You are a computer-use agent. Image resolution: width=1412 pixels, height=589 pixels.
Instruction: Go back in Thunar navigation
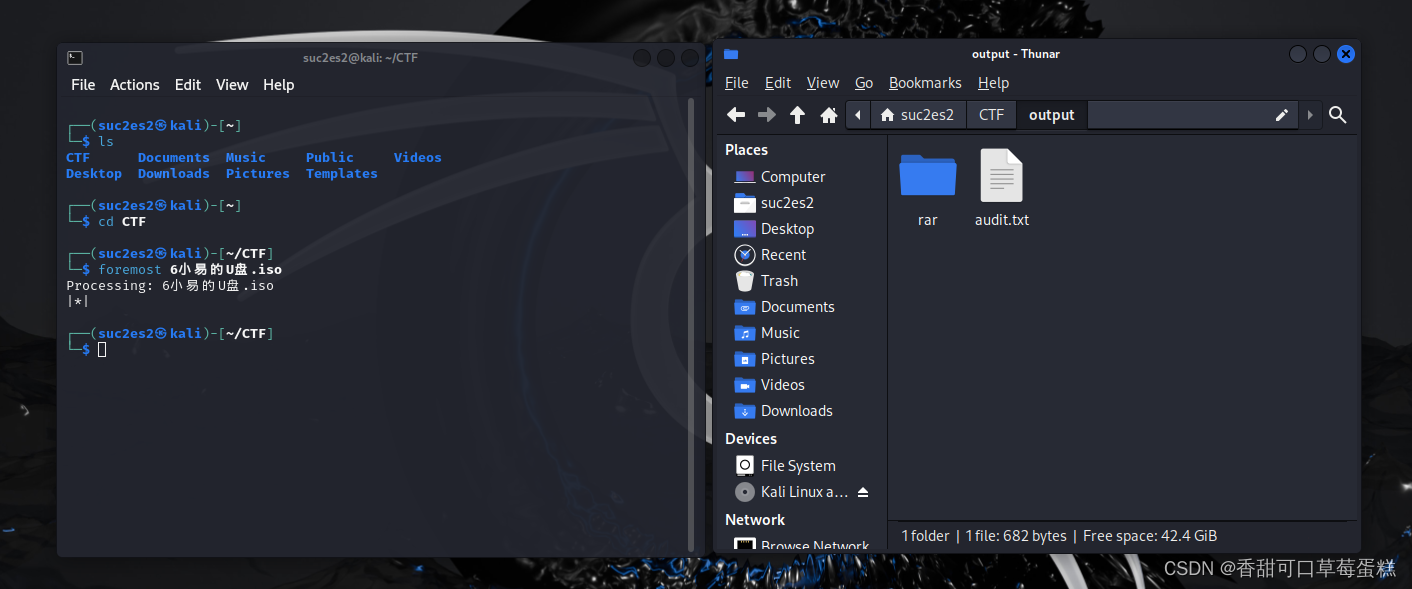tap(736, 115)
